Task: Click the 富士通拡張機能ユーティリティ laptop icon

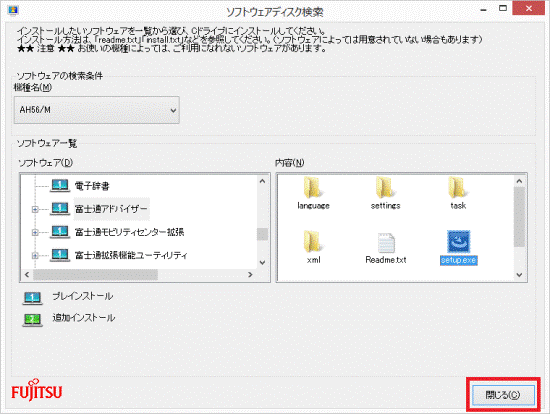Action: pos(60,255)
